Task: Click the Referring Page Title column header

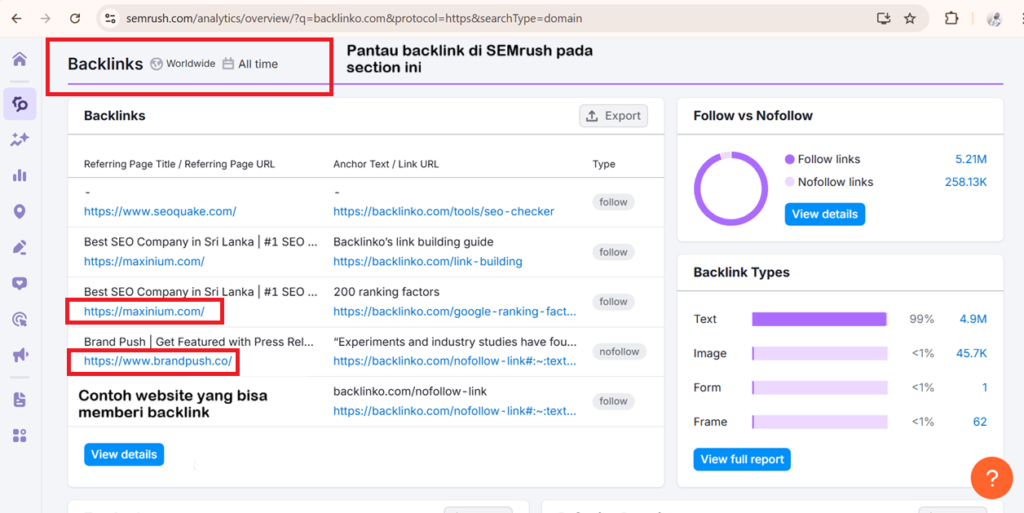Action: pyautogui.click(x=179, y=164)
